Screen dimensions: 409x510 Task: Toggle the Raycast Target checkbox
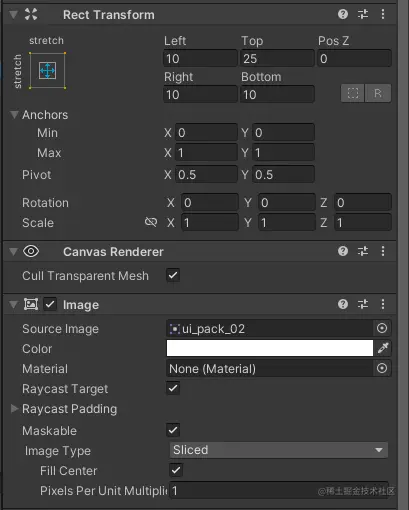point(173,388)
